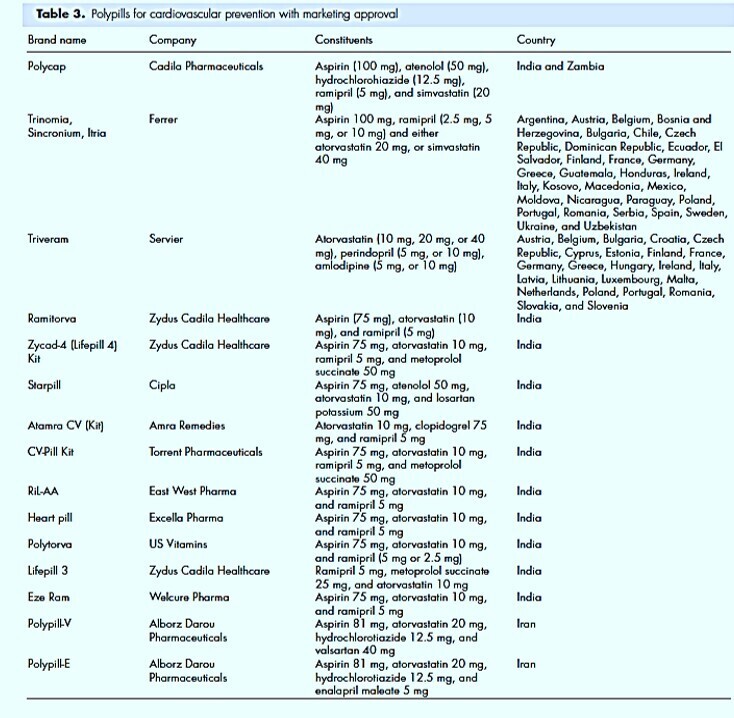This screenshot has width=734, height=718.
Task: Click 'Ramipril 5 mg, metoprolol succinate' text
Action: pyautogui.click(x=402, y=571)
